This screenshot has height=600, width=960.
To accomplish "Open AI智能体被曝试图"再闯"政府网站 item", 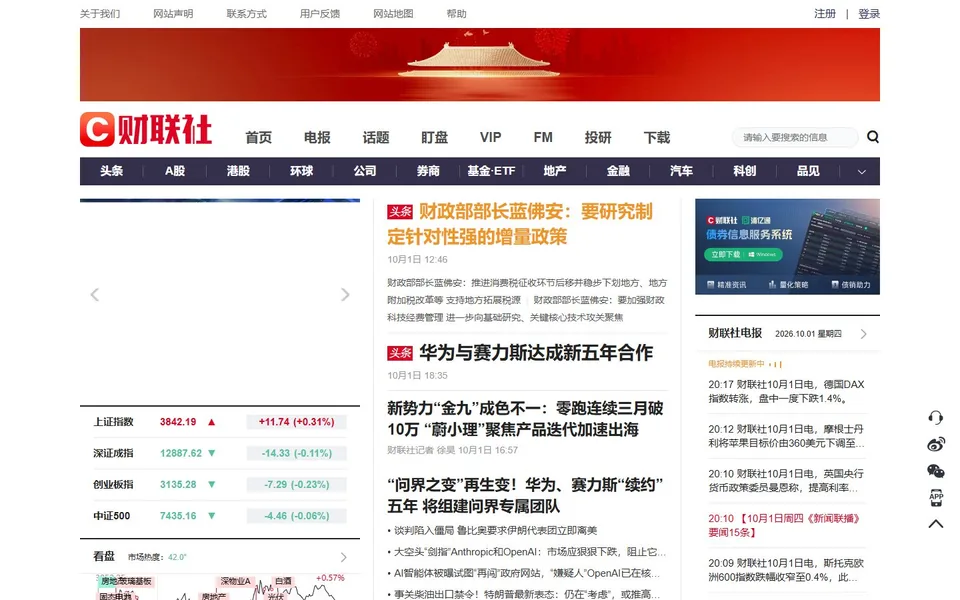I will (527, 573).
